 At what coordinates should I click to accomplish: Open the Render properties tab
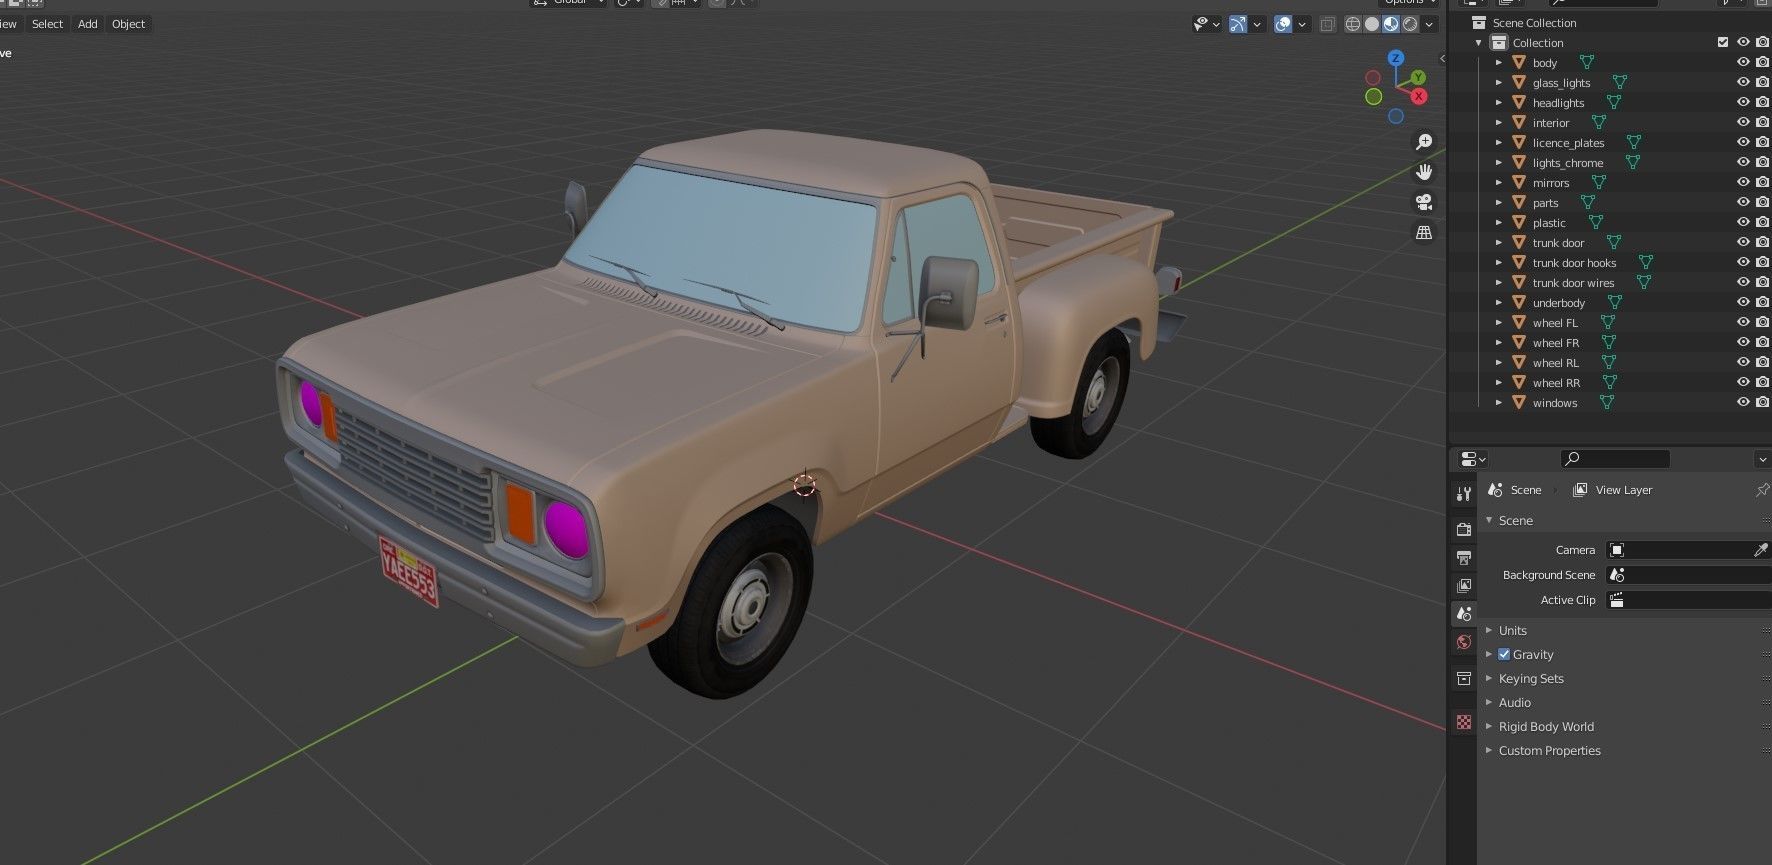click(x=1464, y=529)
